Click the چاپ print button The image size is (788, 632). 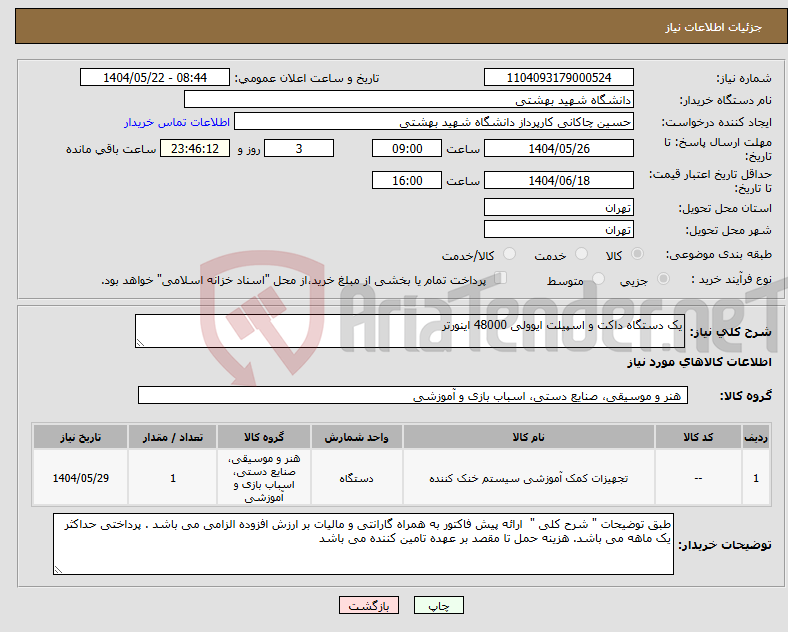[x=438, y=606]
